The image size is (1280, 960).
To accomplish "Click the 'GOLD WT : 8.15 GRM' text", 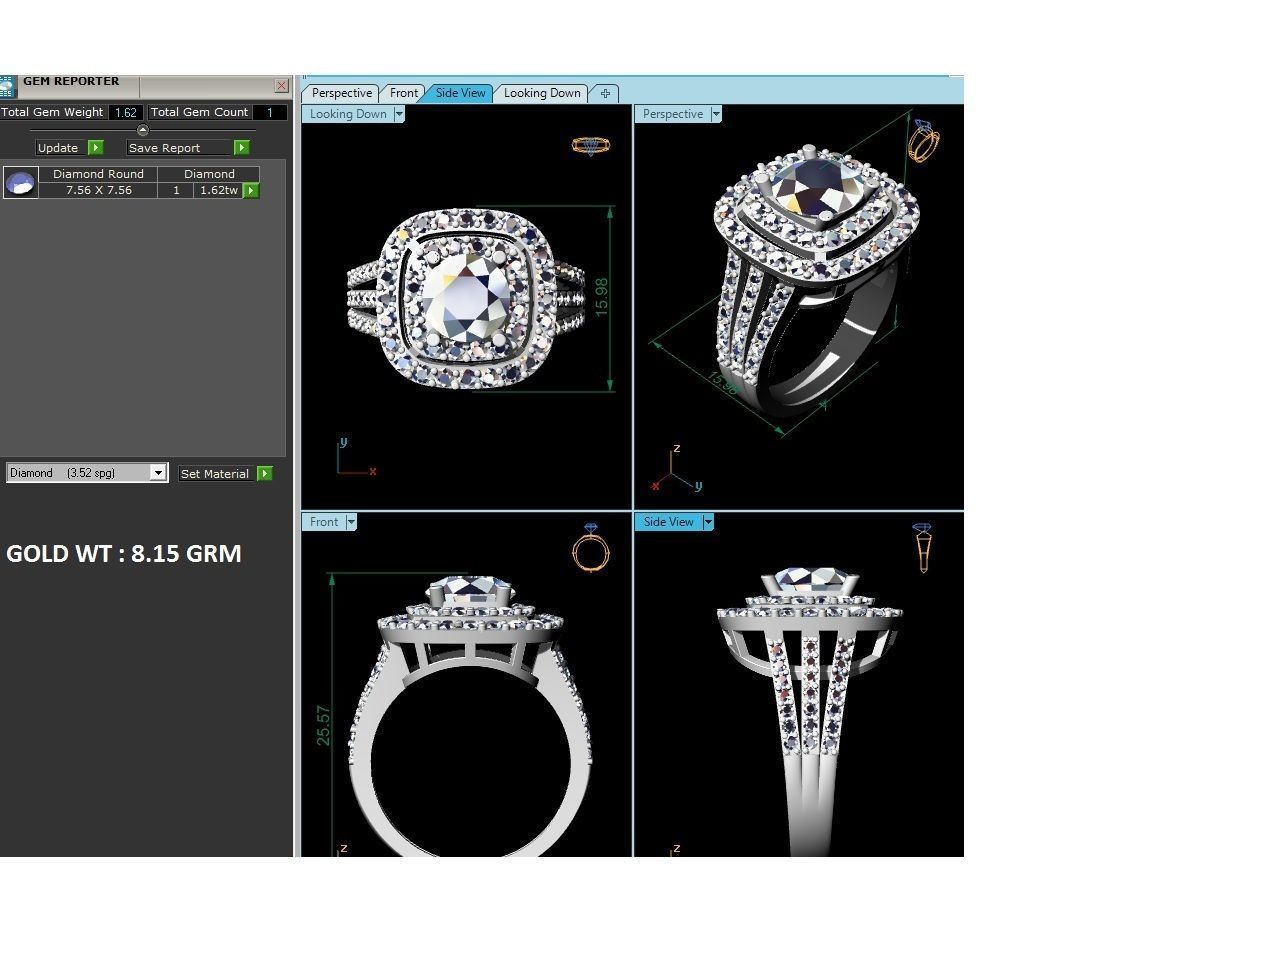I will pyautogui.click(x=124, y=554).
